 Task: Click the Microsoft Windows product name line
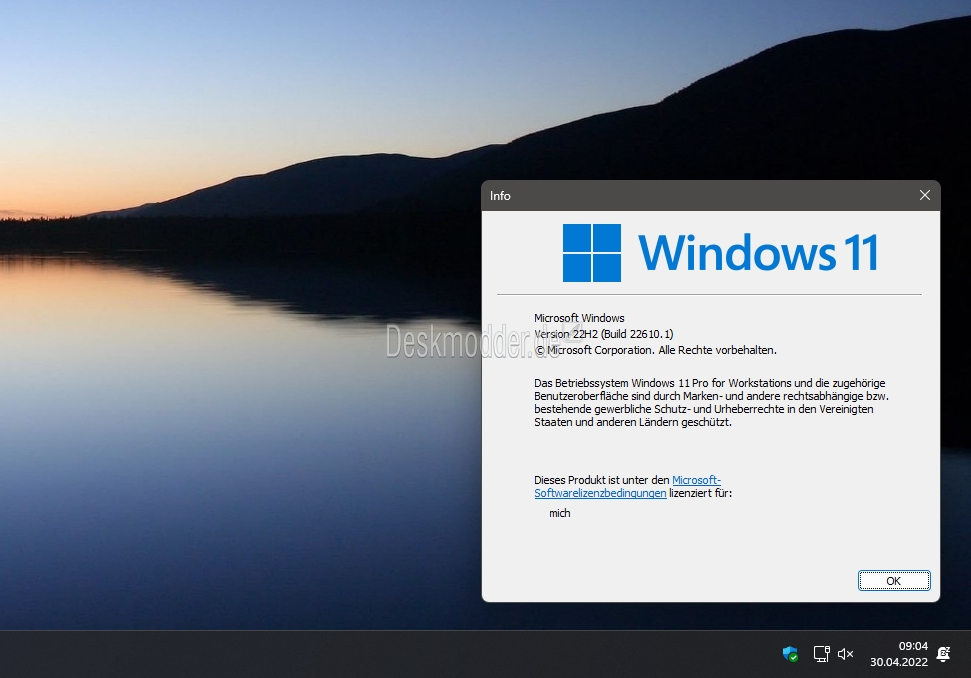pos(579,318)
